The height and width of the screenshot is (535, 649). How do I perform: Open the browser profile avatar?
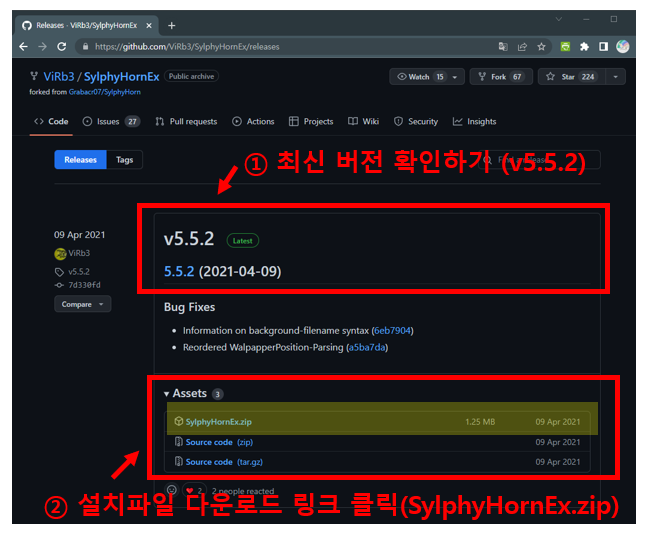(x=623, y=46)
